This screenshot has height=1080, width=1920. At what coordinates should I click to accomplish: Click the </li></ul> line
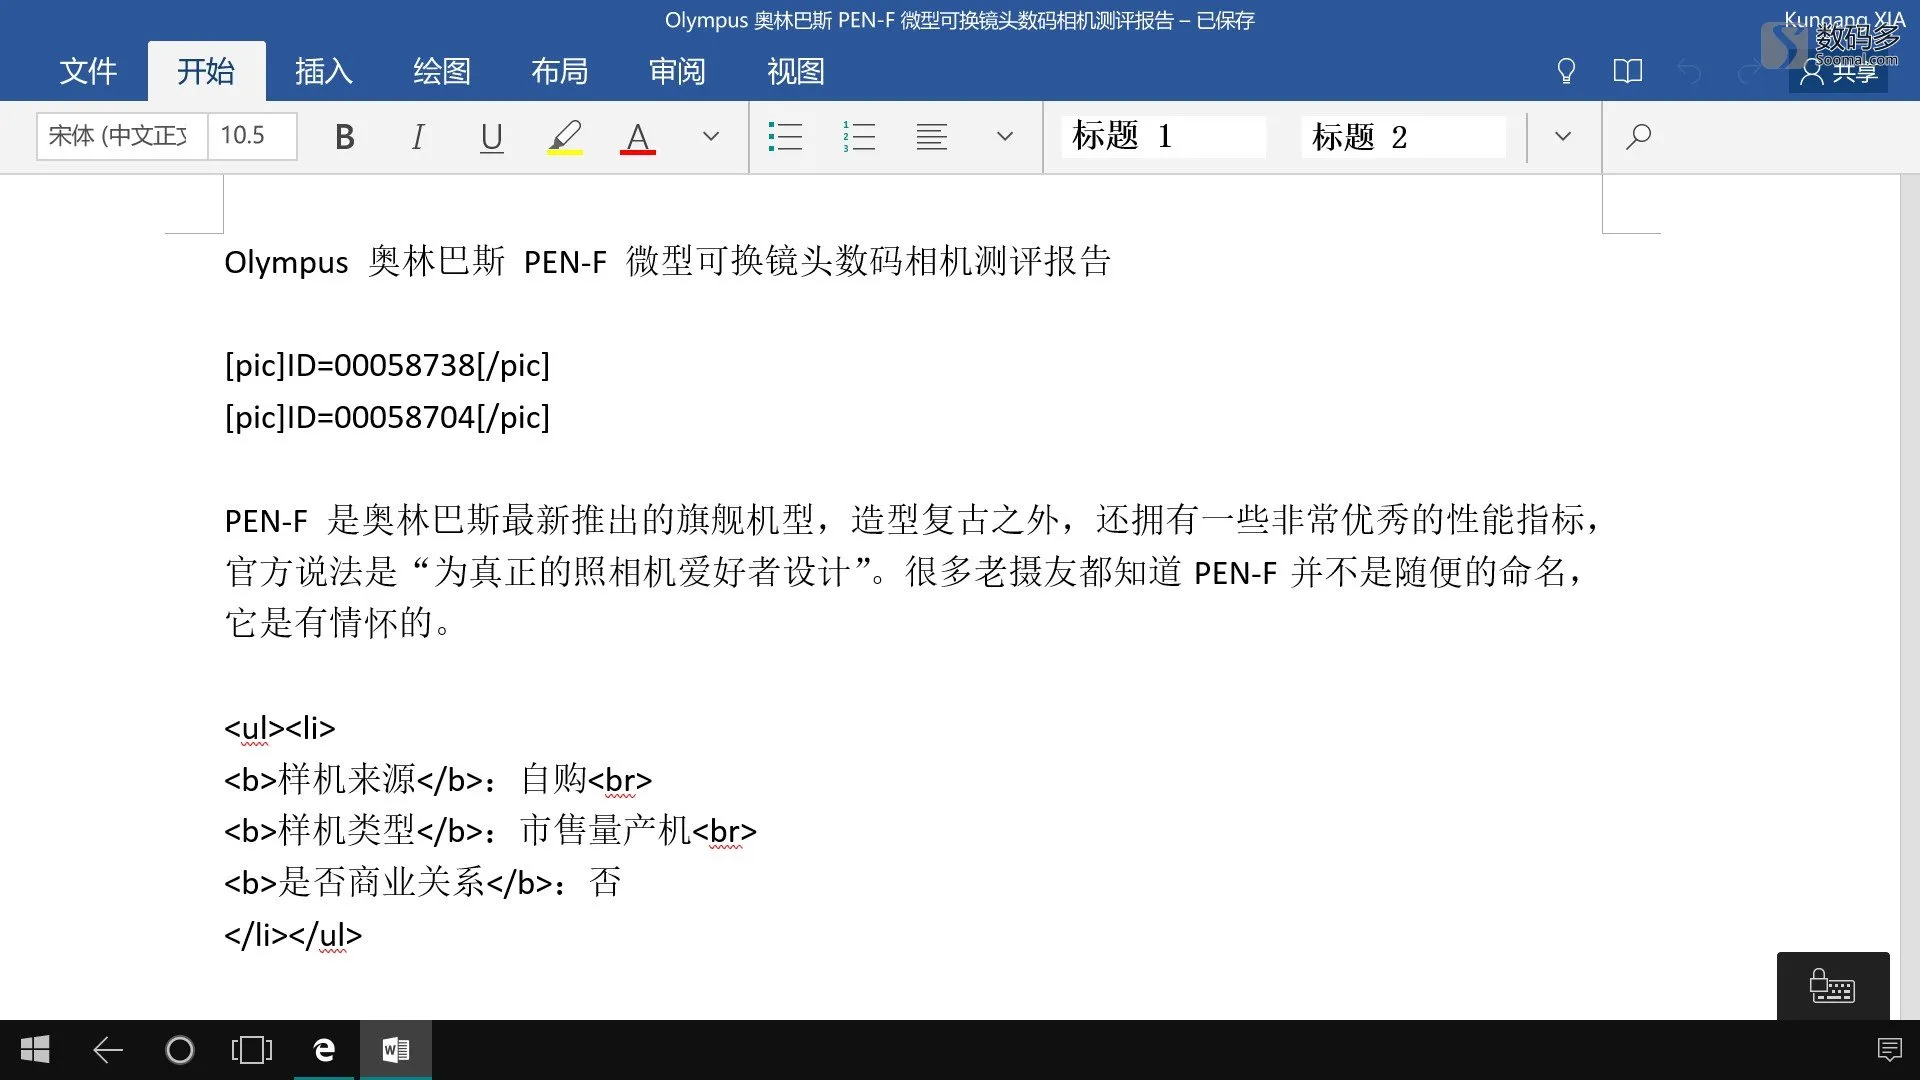point(293,935)
